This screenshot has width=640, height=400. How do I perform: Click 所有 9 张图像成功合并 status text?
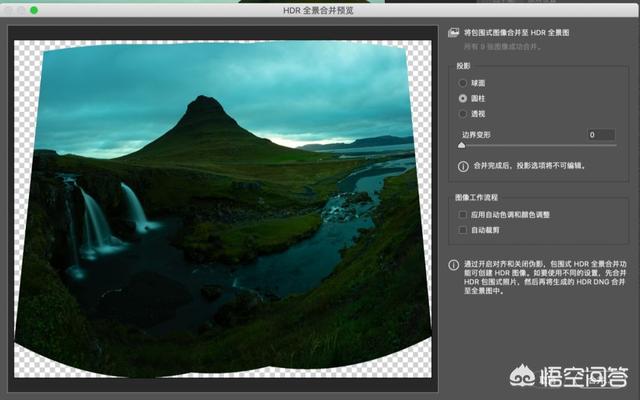click(x=507, y=46)
